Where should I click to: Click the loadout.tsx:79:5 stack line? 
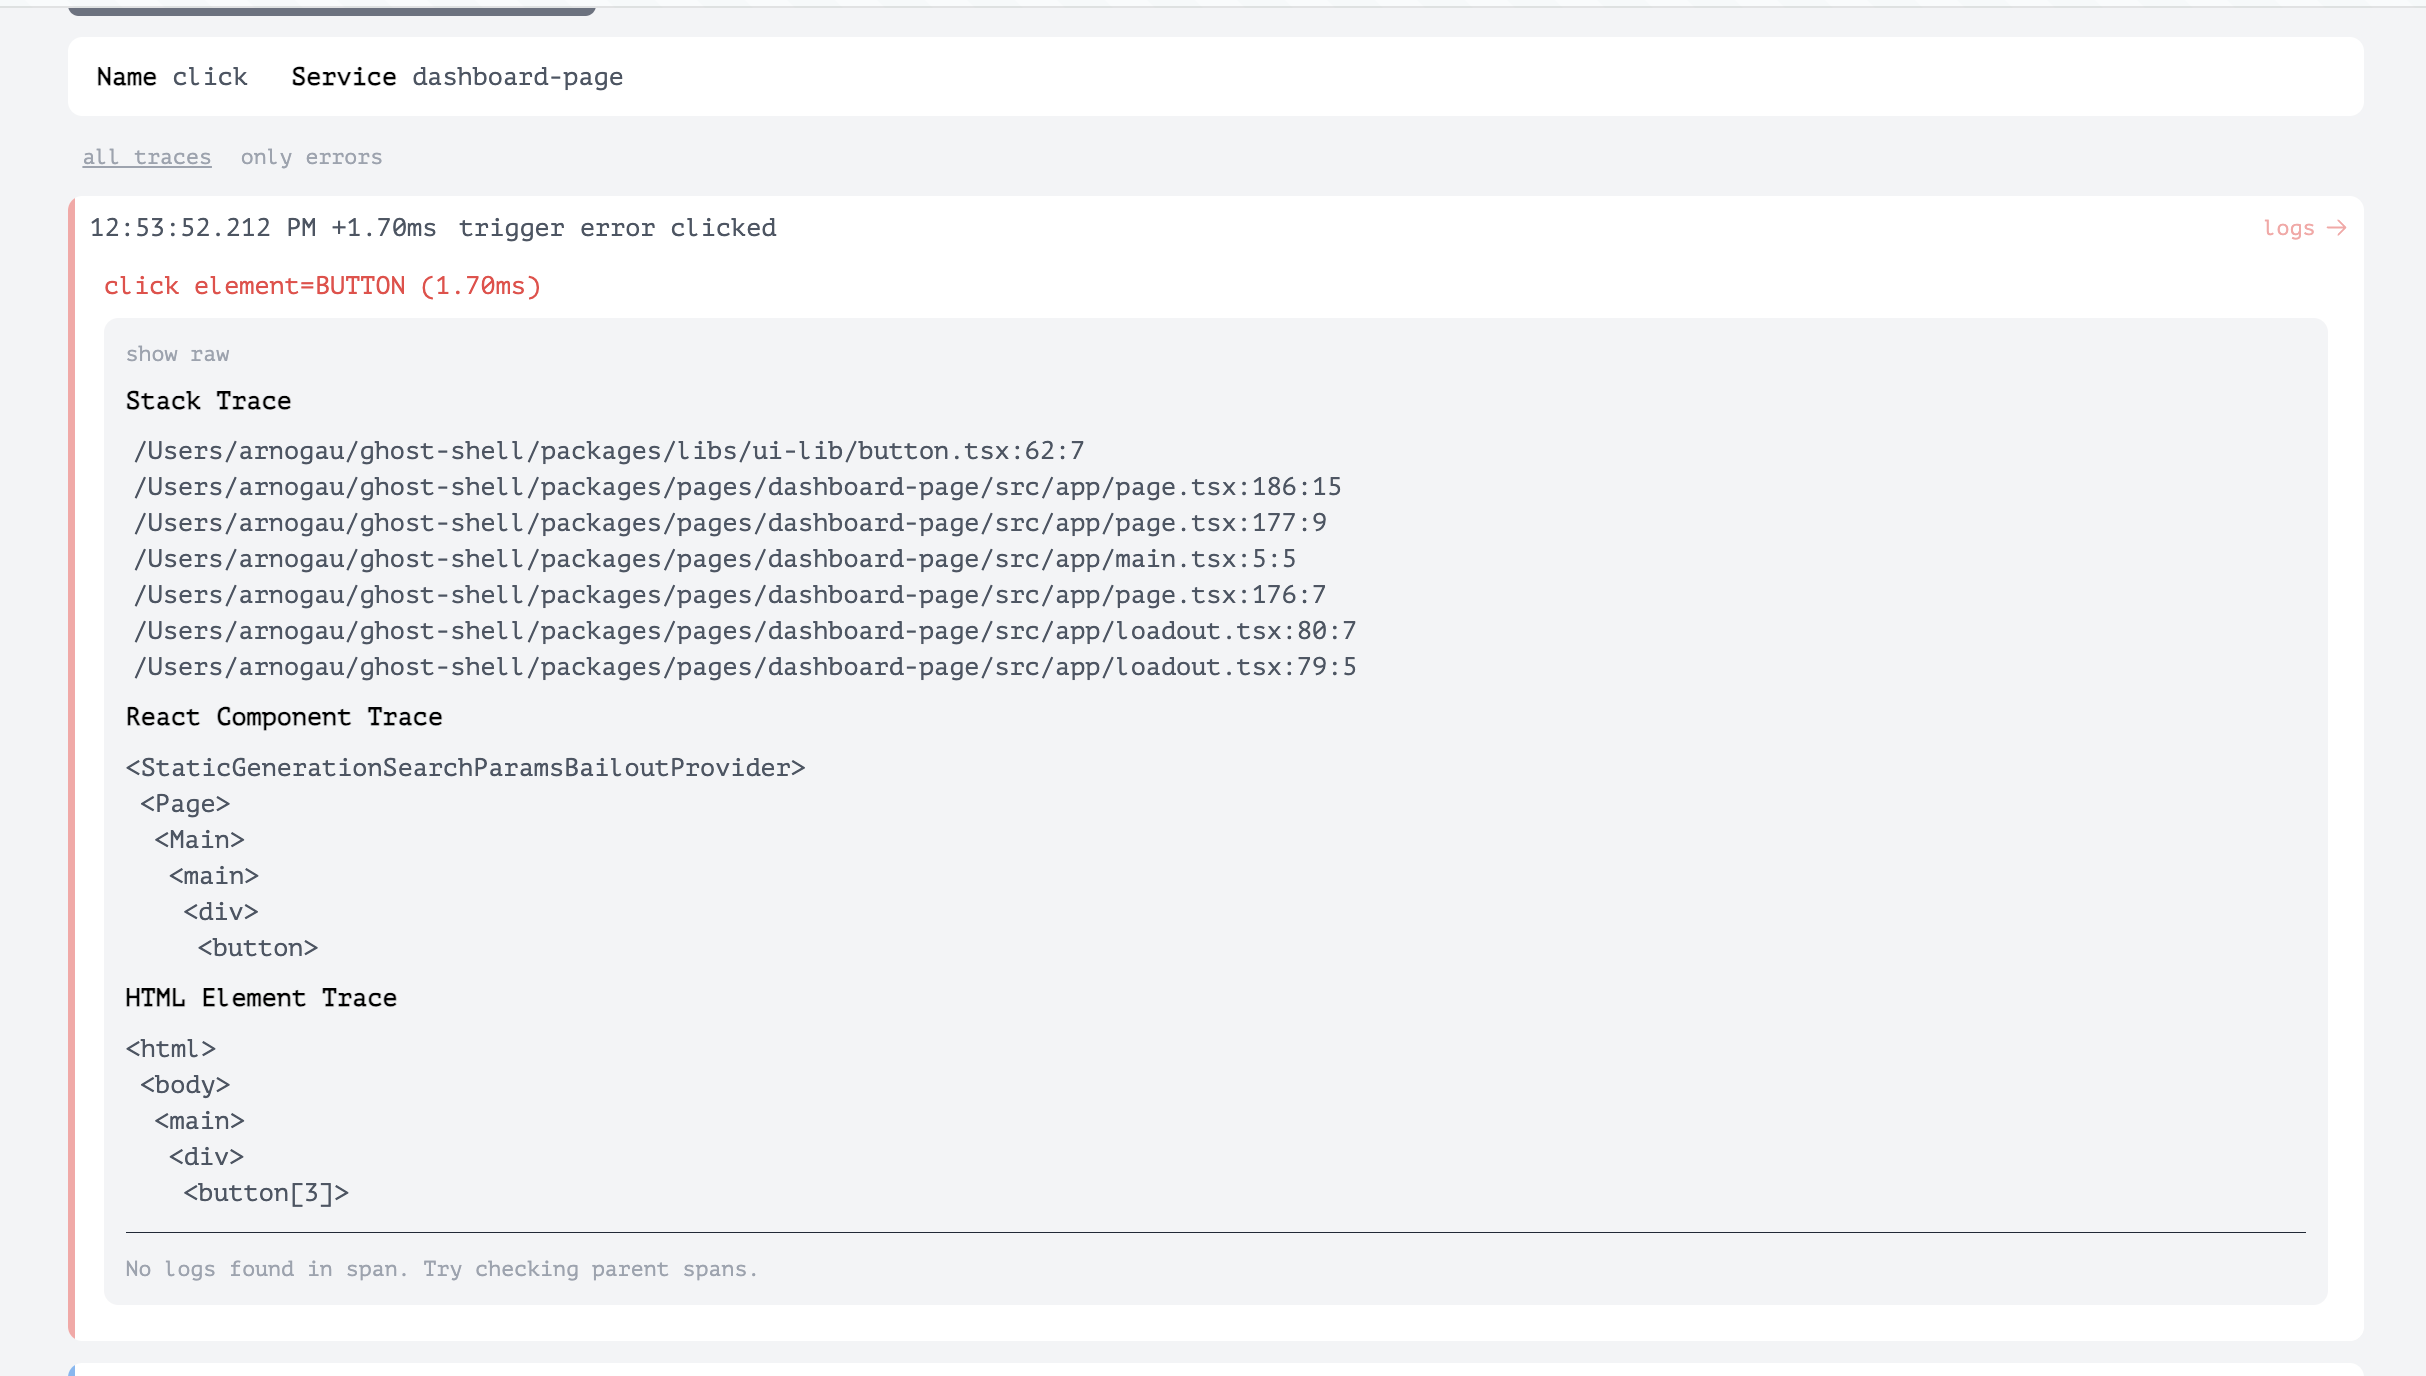(745, 667)
